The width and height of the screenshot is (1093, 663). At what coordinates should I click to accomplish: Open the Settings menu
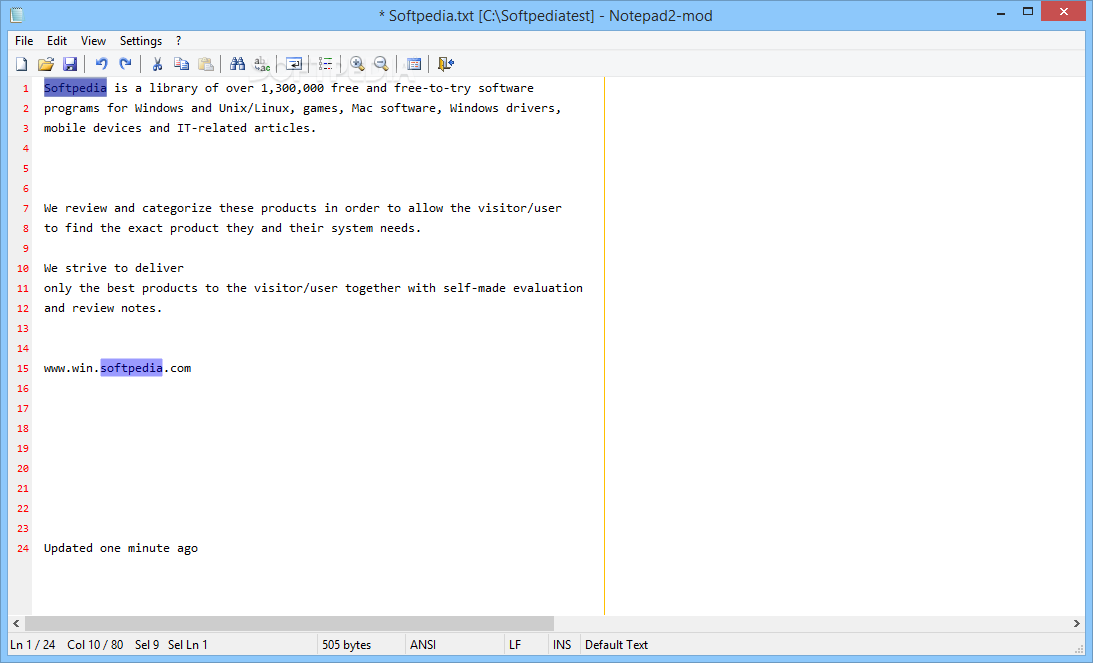coord(140,40)
